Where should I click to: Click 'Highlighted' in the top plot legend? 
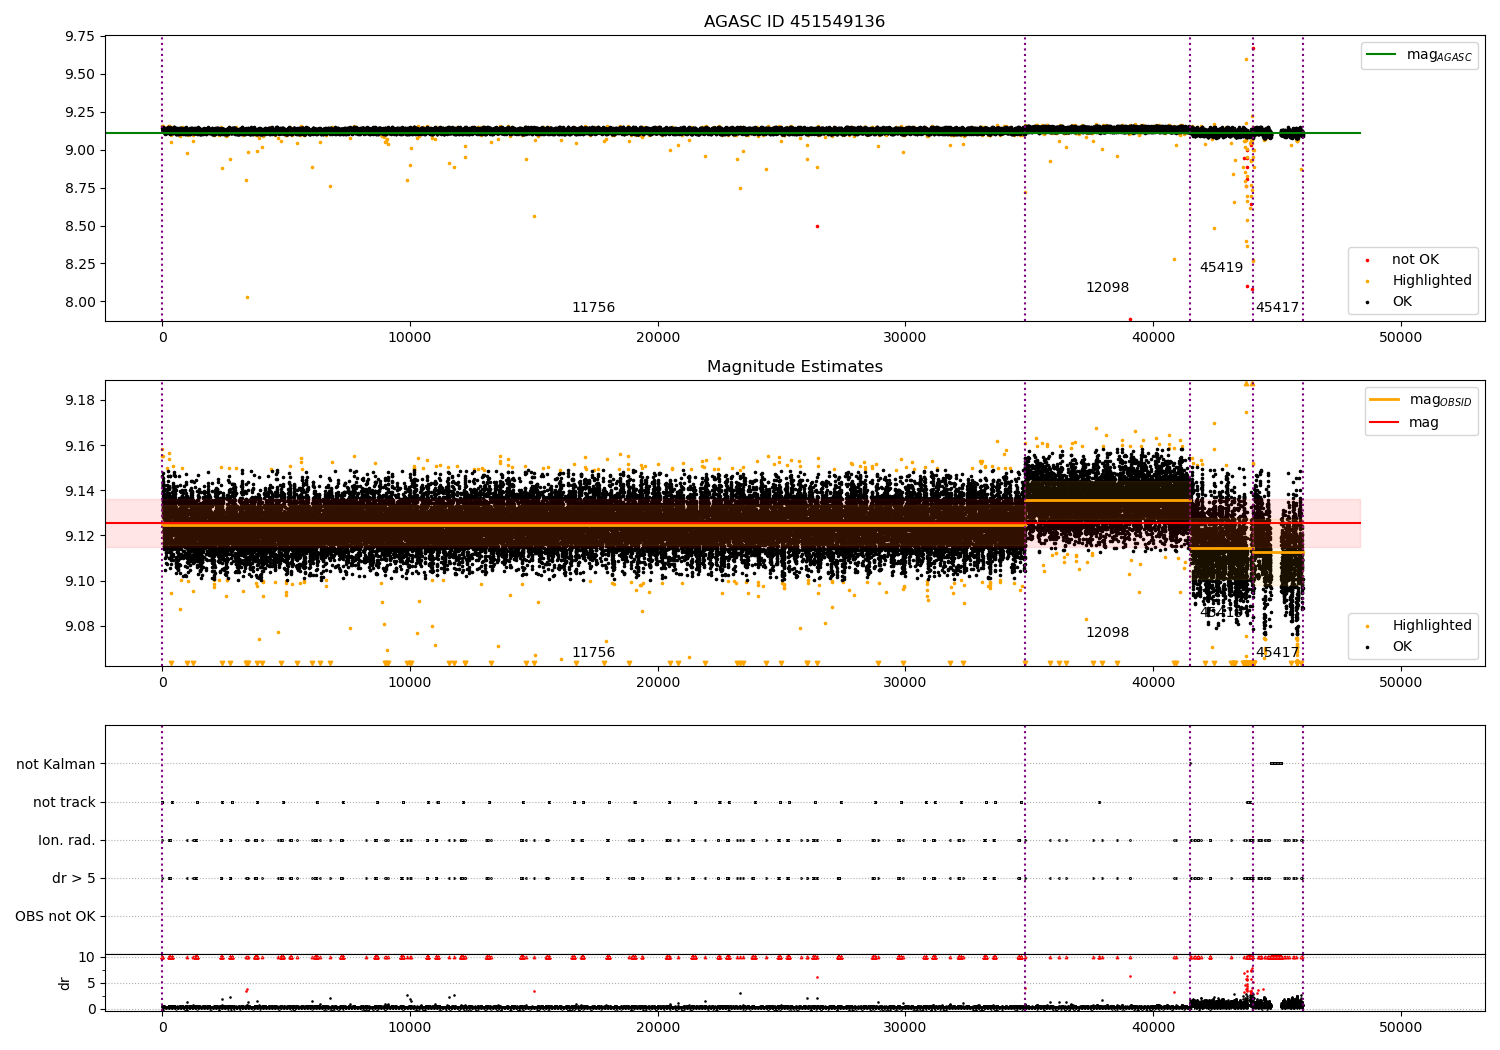pos(1431,281)
